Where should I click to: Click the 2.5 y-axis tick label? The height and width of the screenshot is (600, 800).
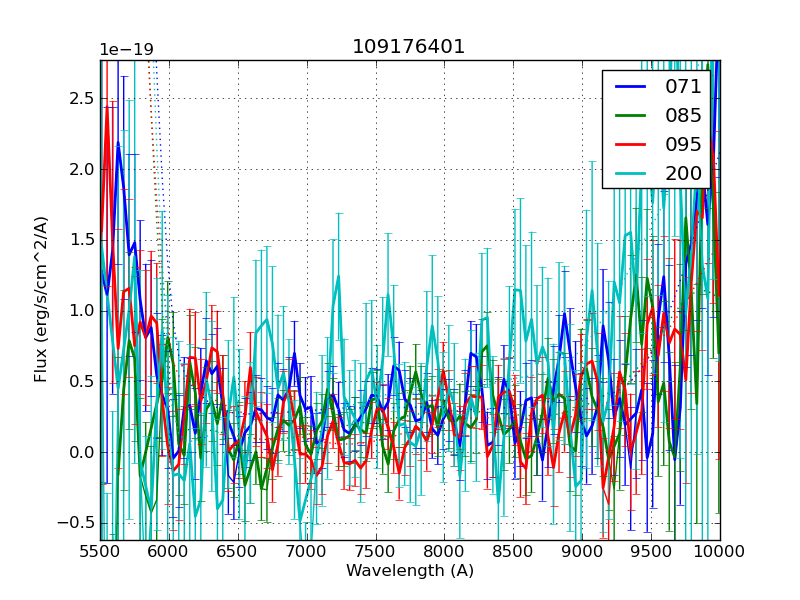click(81, 98)
